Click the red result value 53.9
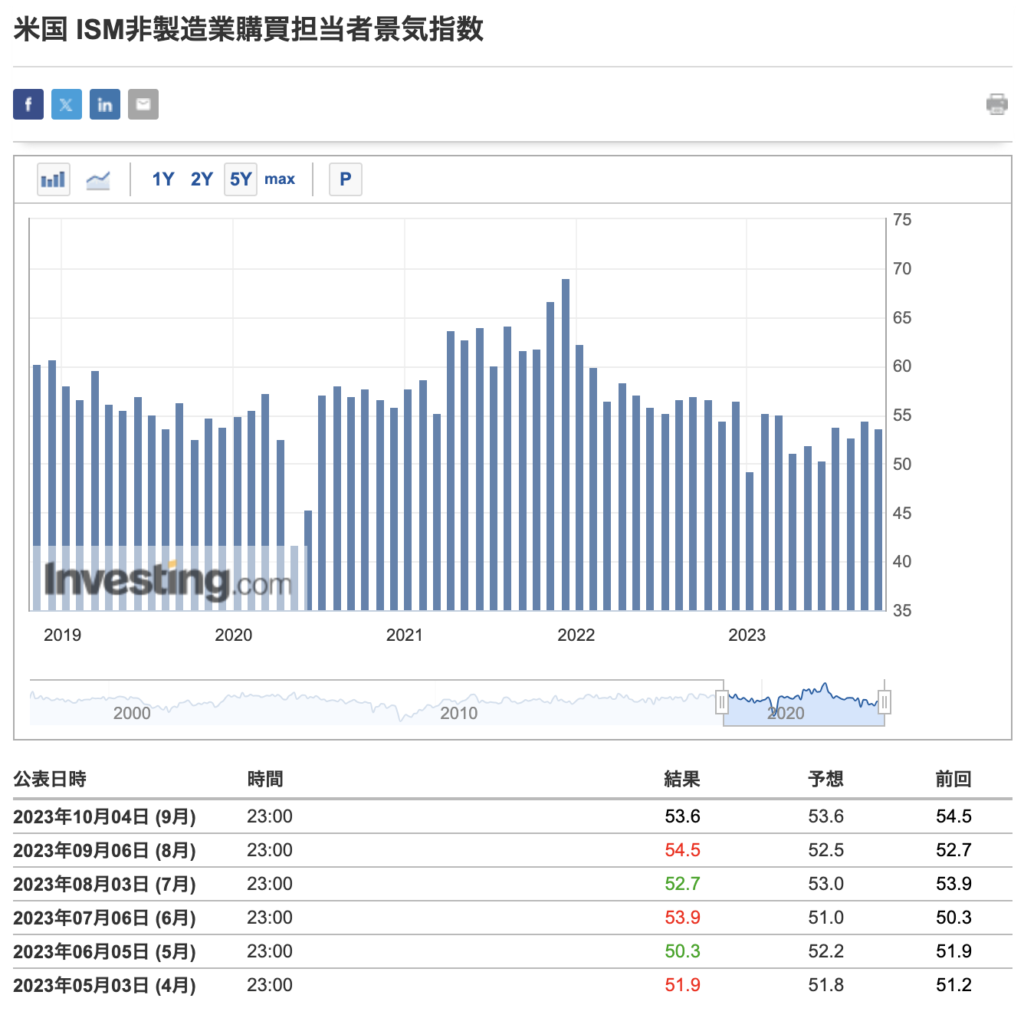The image size is (1024, 1018). [682, 918]
